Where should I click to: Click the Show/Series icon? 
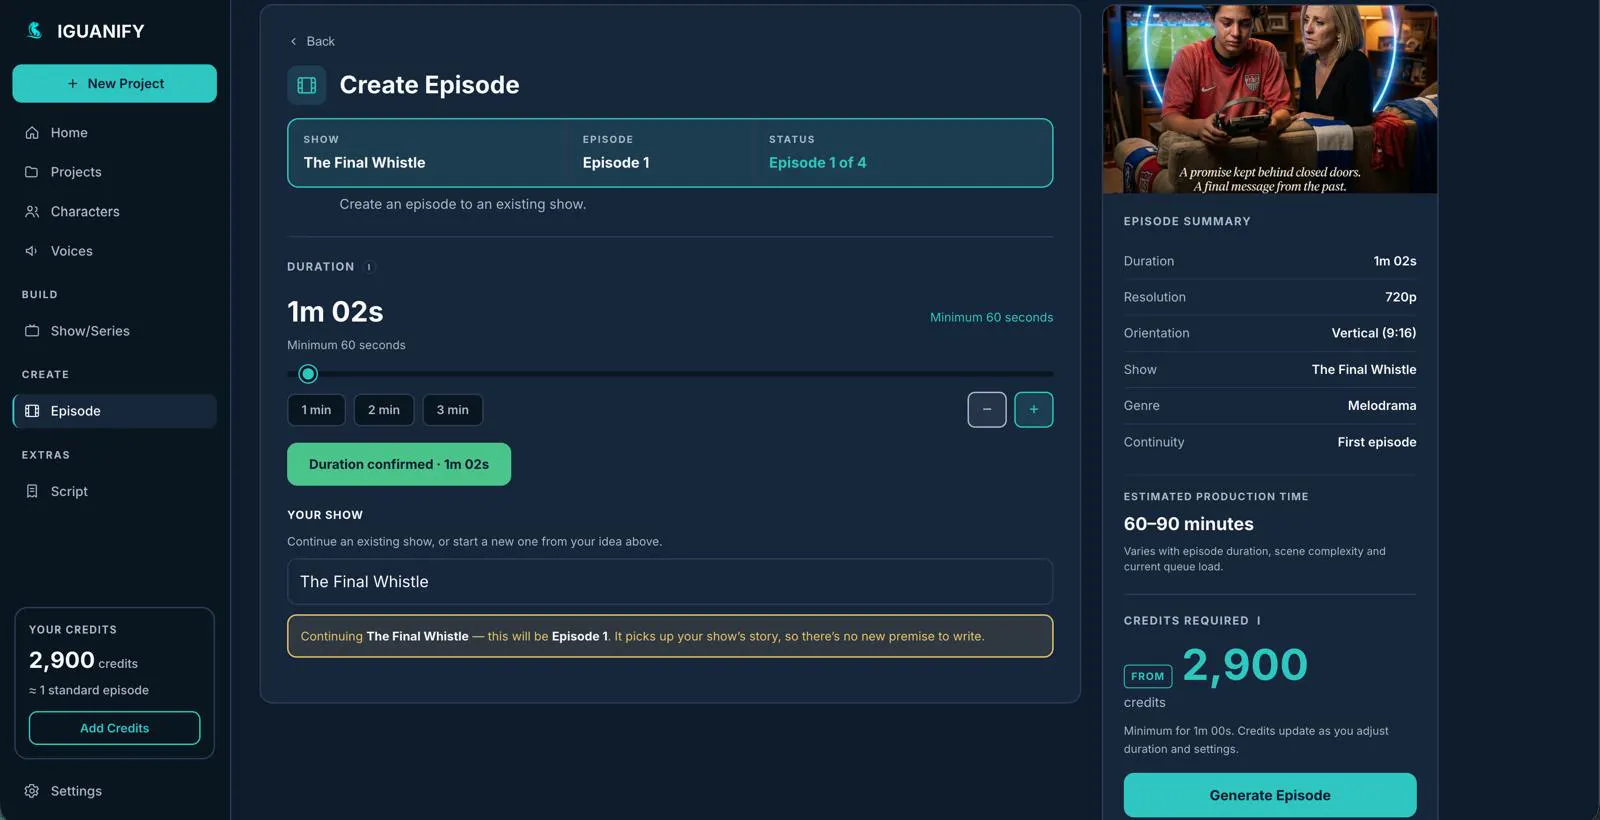(32, 331)
